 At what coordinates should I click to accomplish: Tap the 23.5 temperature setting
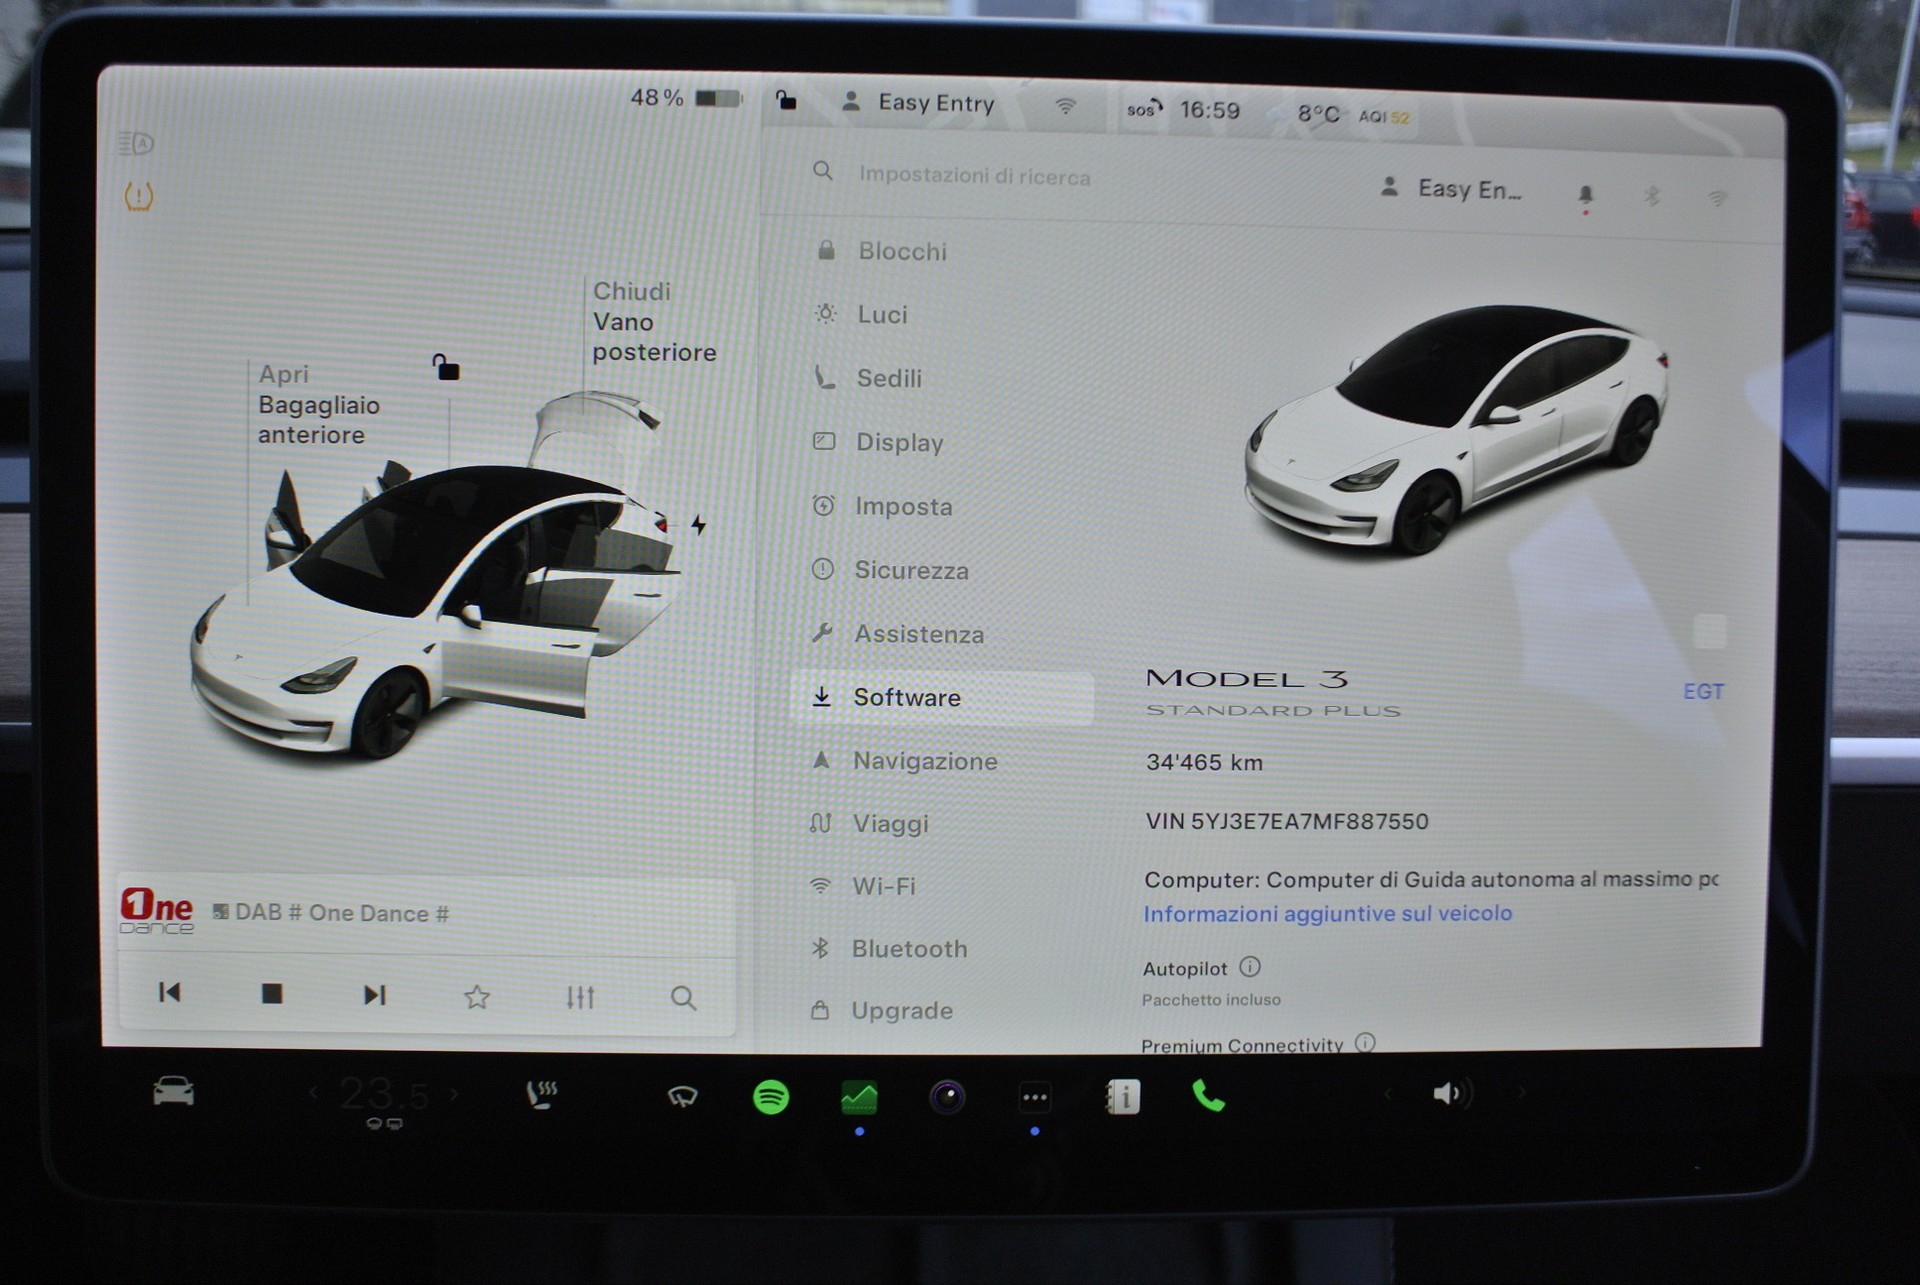pyautogui.click(x=384, y=1094)
